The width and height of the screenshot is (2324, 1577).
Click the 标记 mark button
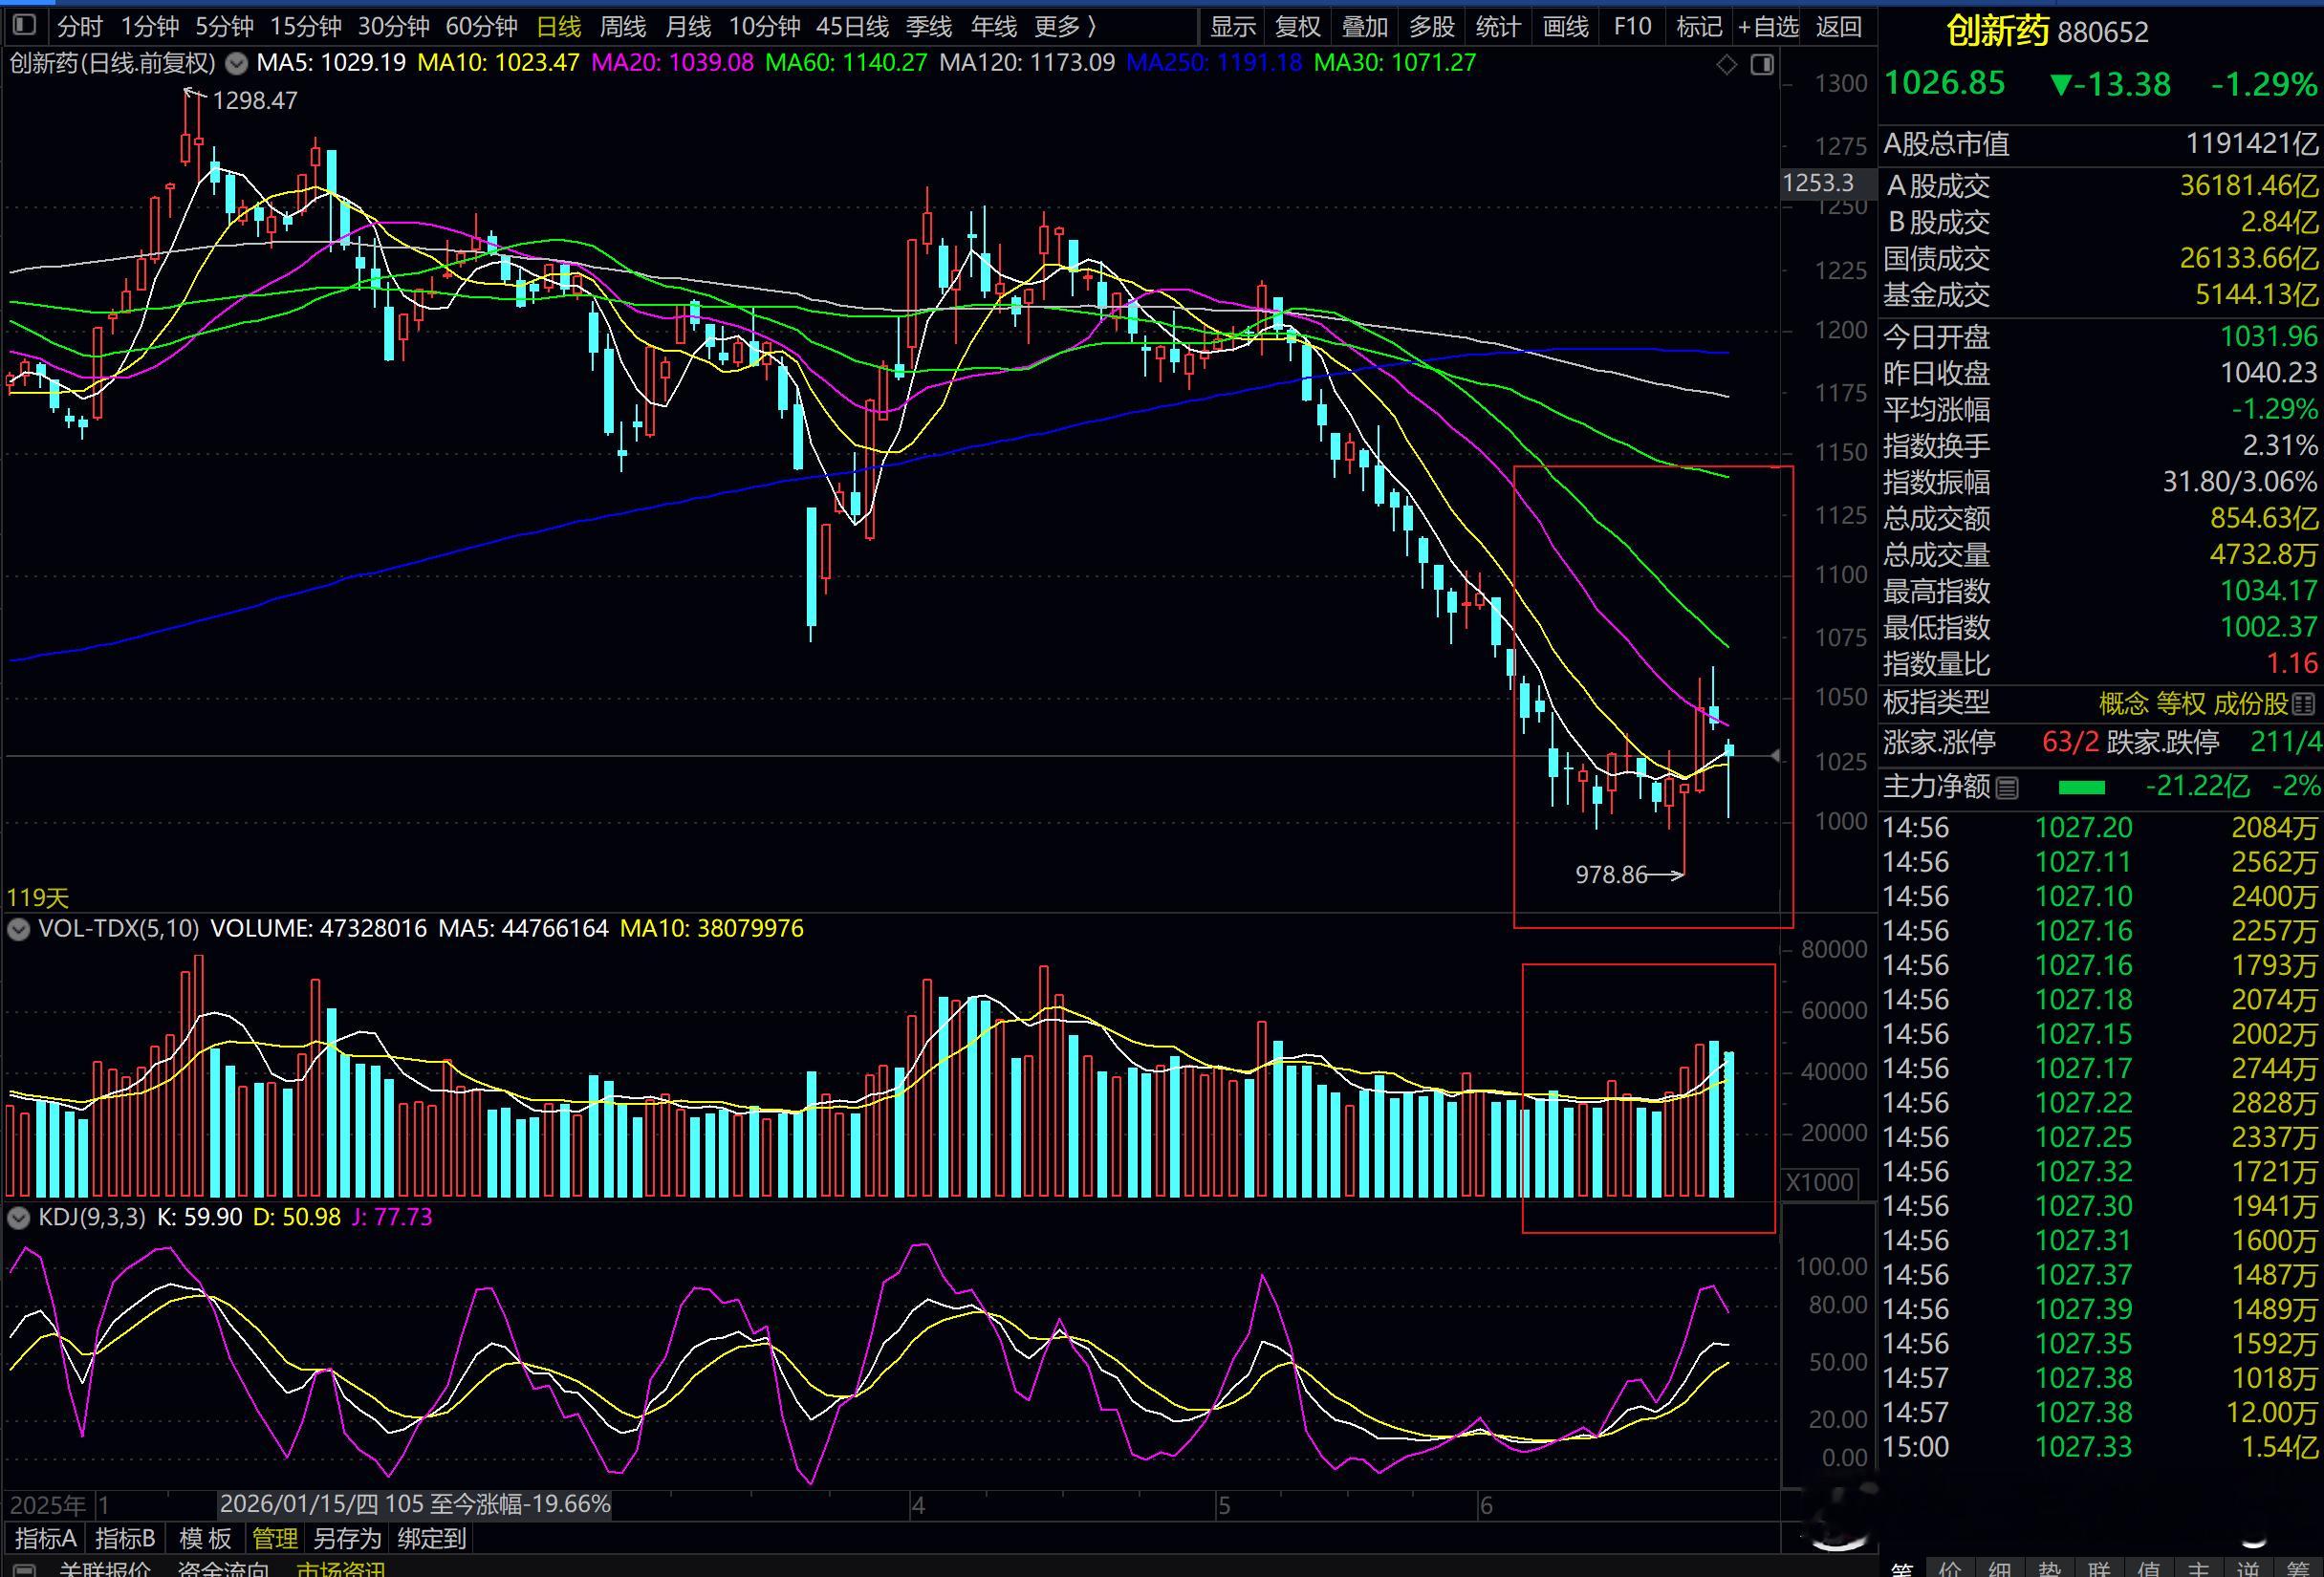(x=1699, y=26)
